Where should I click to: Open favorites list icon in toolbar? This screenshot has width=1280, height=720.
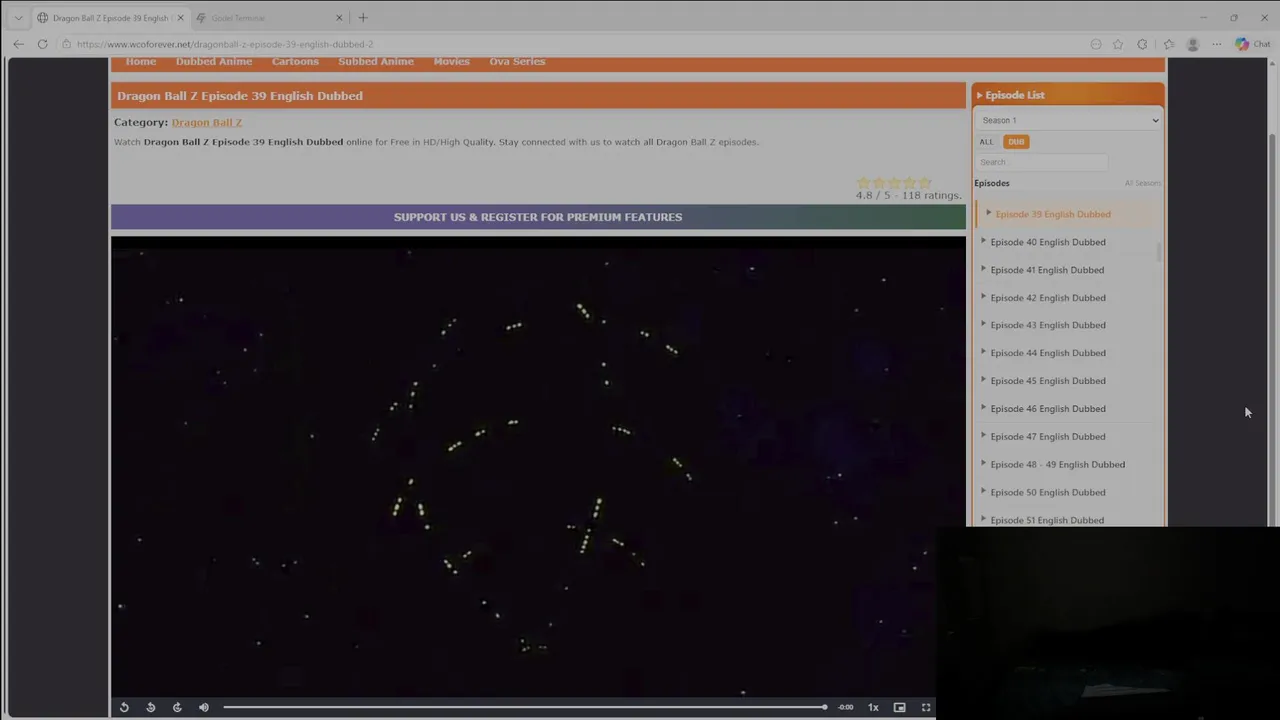pos(1168,44)
